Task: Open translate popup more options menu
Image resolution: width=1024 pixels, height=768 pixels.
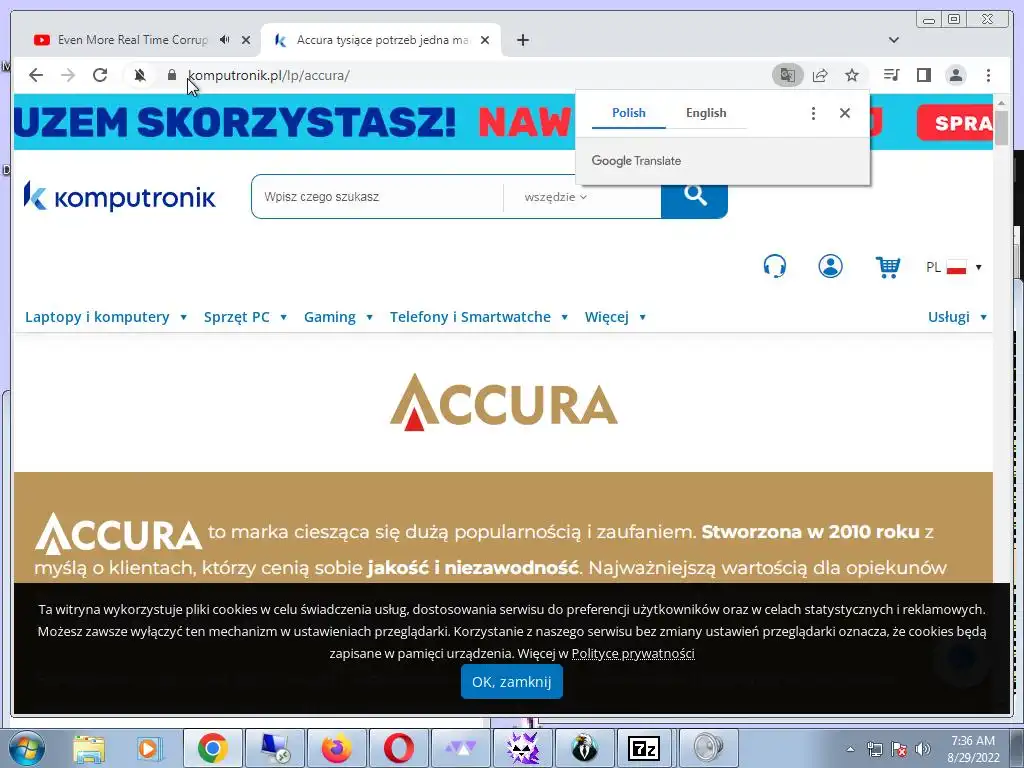Action: [x=813, y=113]
